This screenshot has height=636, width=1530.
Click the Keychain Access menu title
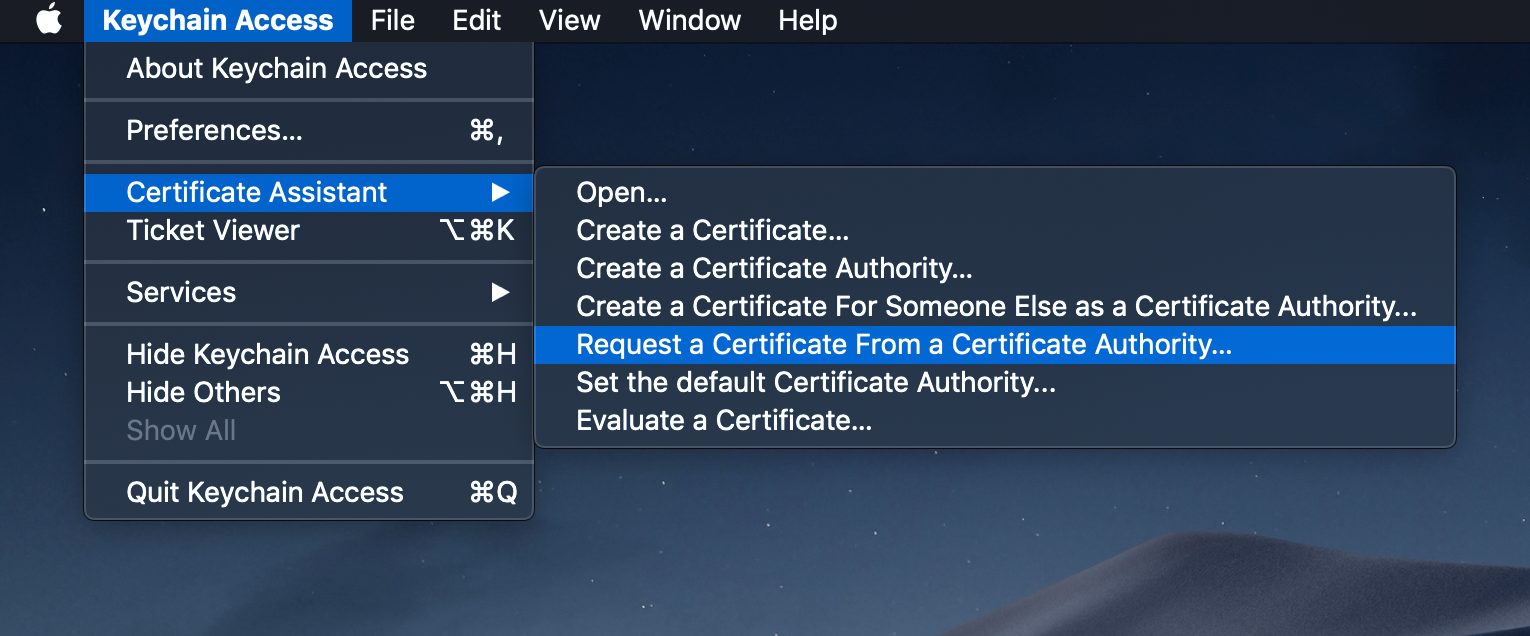click(218, 20)
